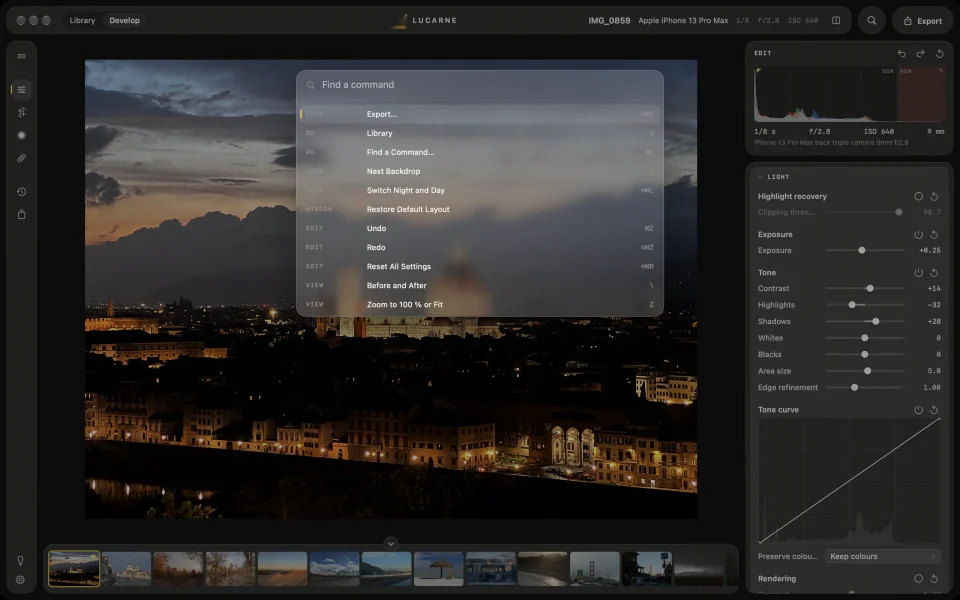Open the settings gear in sidebar
960x600 pixels.
(x=20, y=579)
